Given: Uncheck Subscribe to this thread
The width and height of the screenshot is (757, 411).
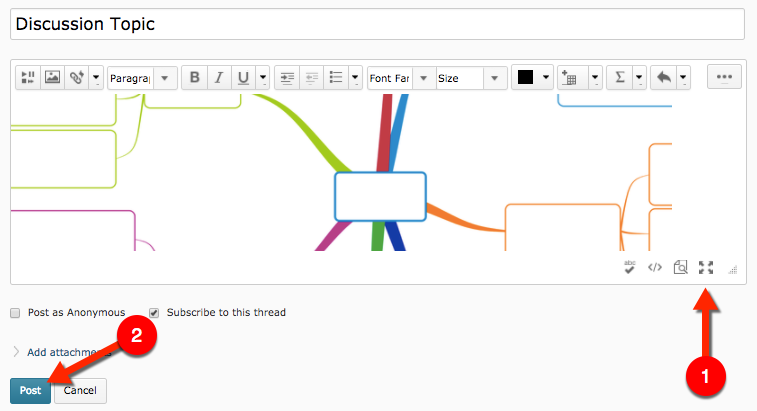Looking at the screenshot, I should pyautogui.click(x=154, y=313).
